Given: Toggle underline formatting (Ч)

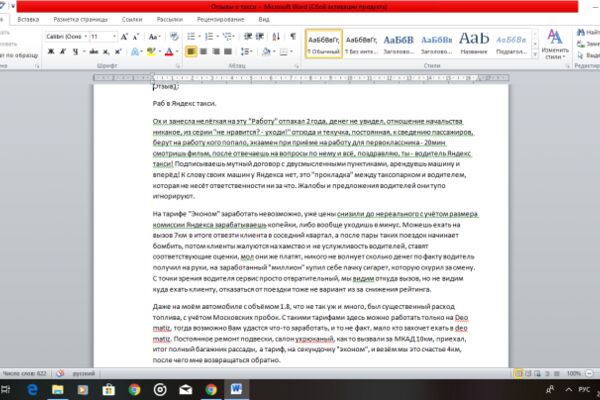Looking at the screenshot, I should 75,51.
